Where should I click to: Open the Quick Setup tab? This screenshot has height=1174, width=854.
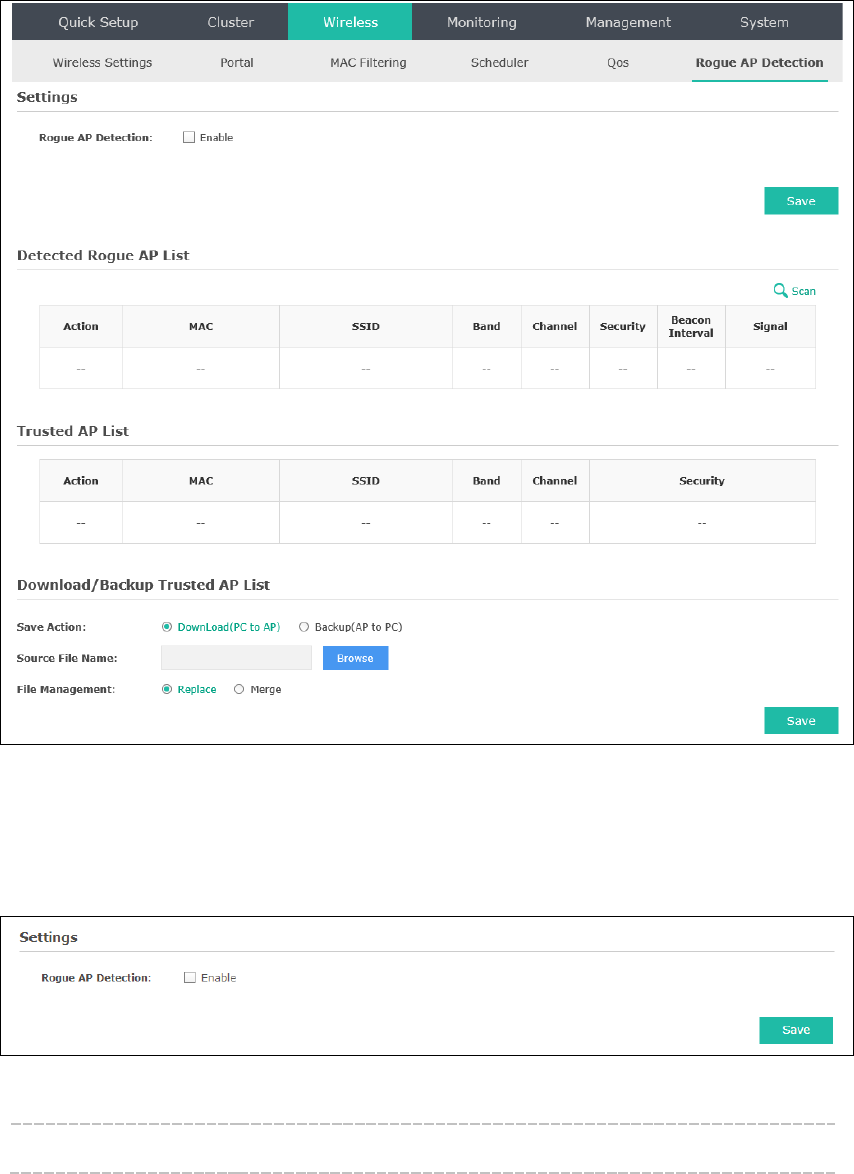pos(98,22)
